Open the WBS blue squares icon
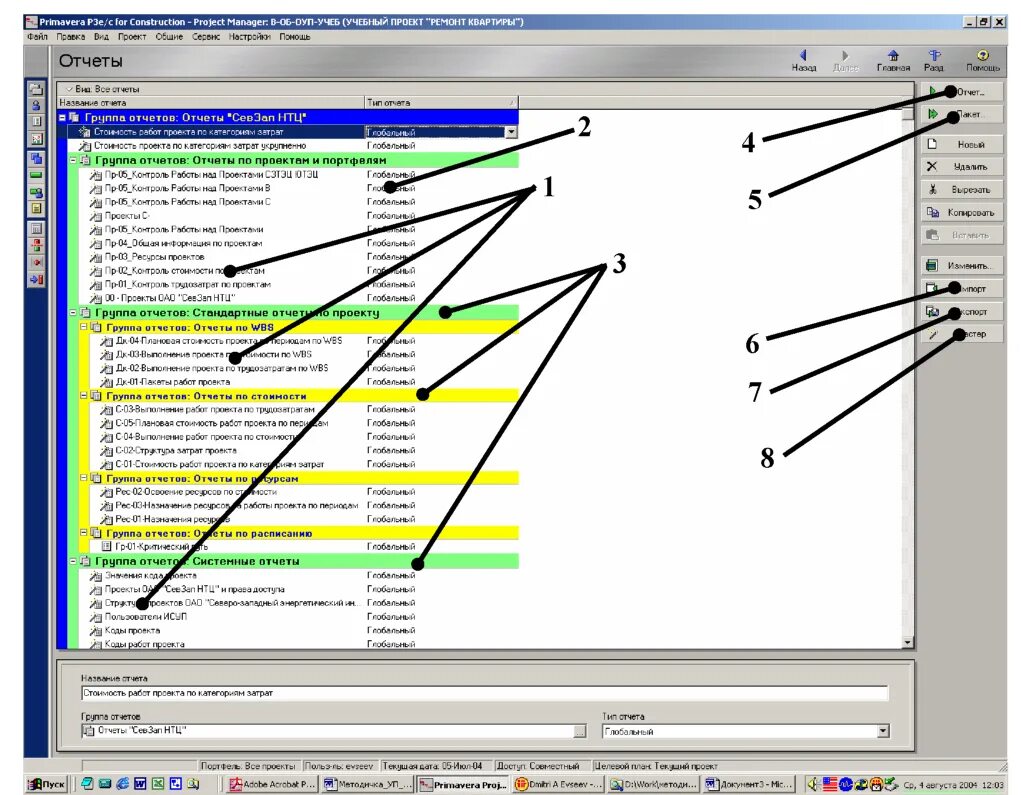Viewport: 1021px width, 795px height. pos(36,158)
